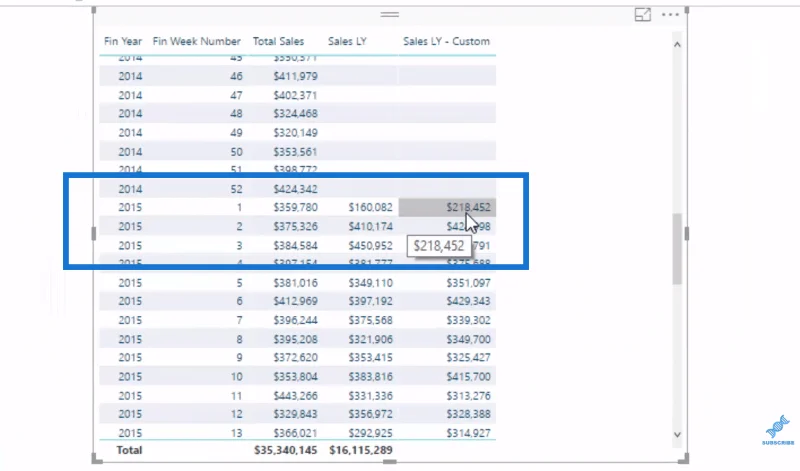This screenshot has height=471, width=800.
Task: Select week number 46 cell
Action: (236, 77)
